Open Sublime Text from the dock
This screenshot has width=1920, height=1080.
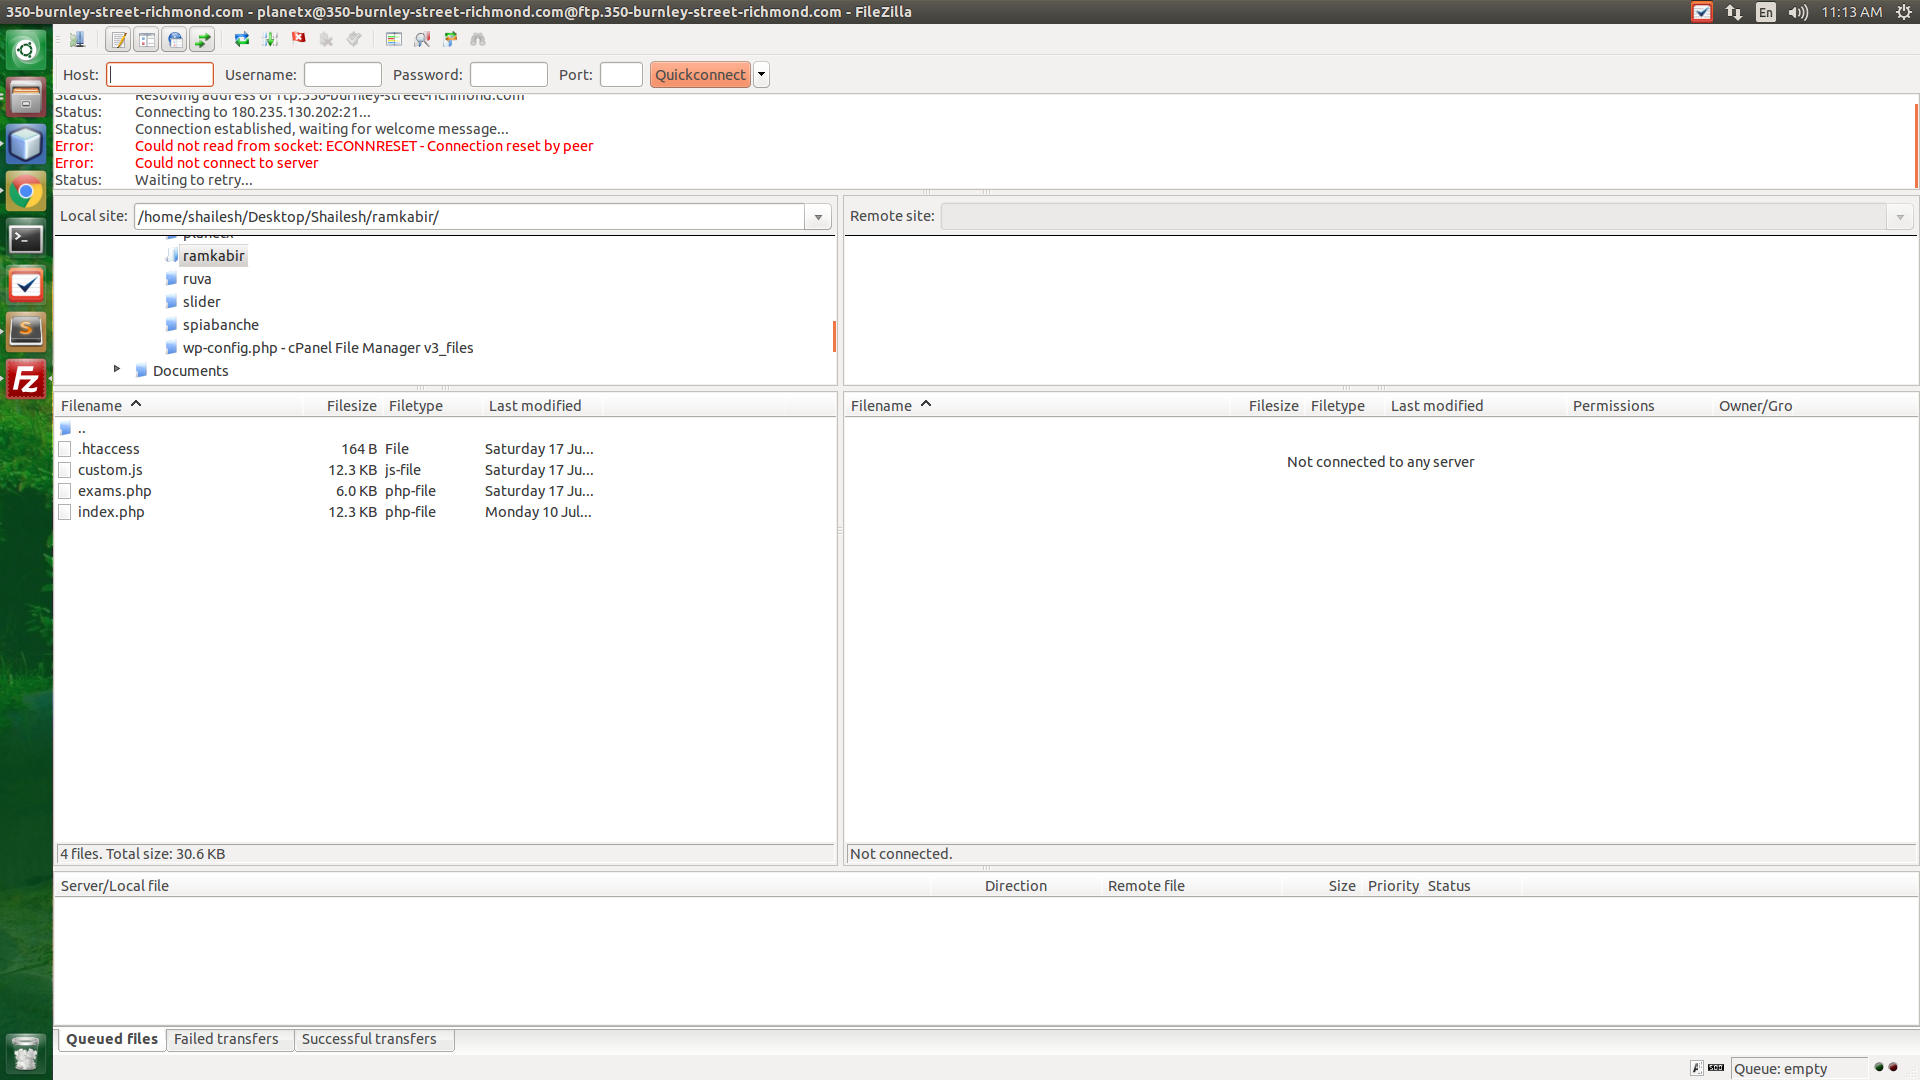[x=26, y=330]
